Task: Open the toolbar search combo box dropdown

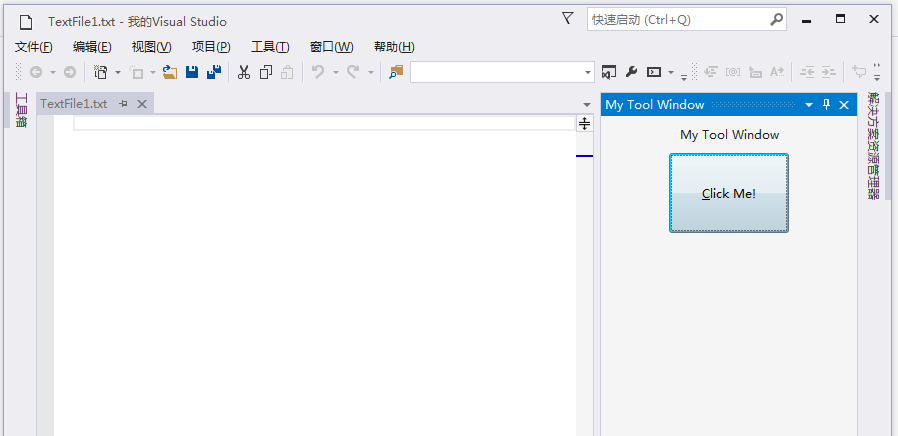Action: [x=588, y=73]
